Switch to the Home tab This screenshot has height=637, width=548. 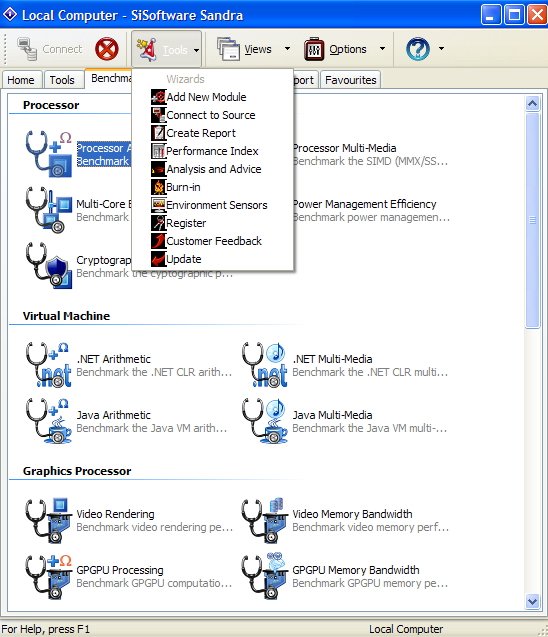click(22, 80)
